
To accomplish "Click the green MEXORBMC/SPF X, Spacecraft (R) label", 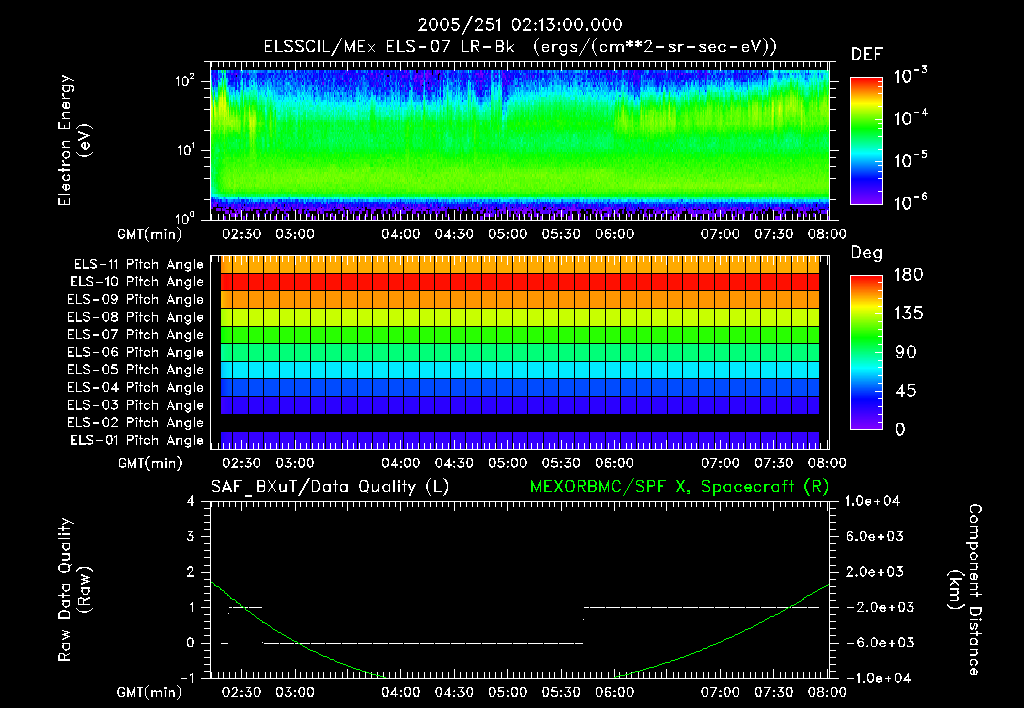I will [x=679, y=487].
